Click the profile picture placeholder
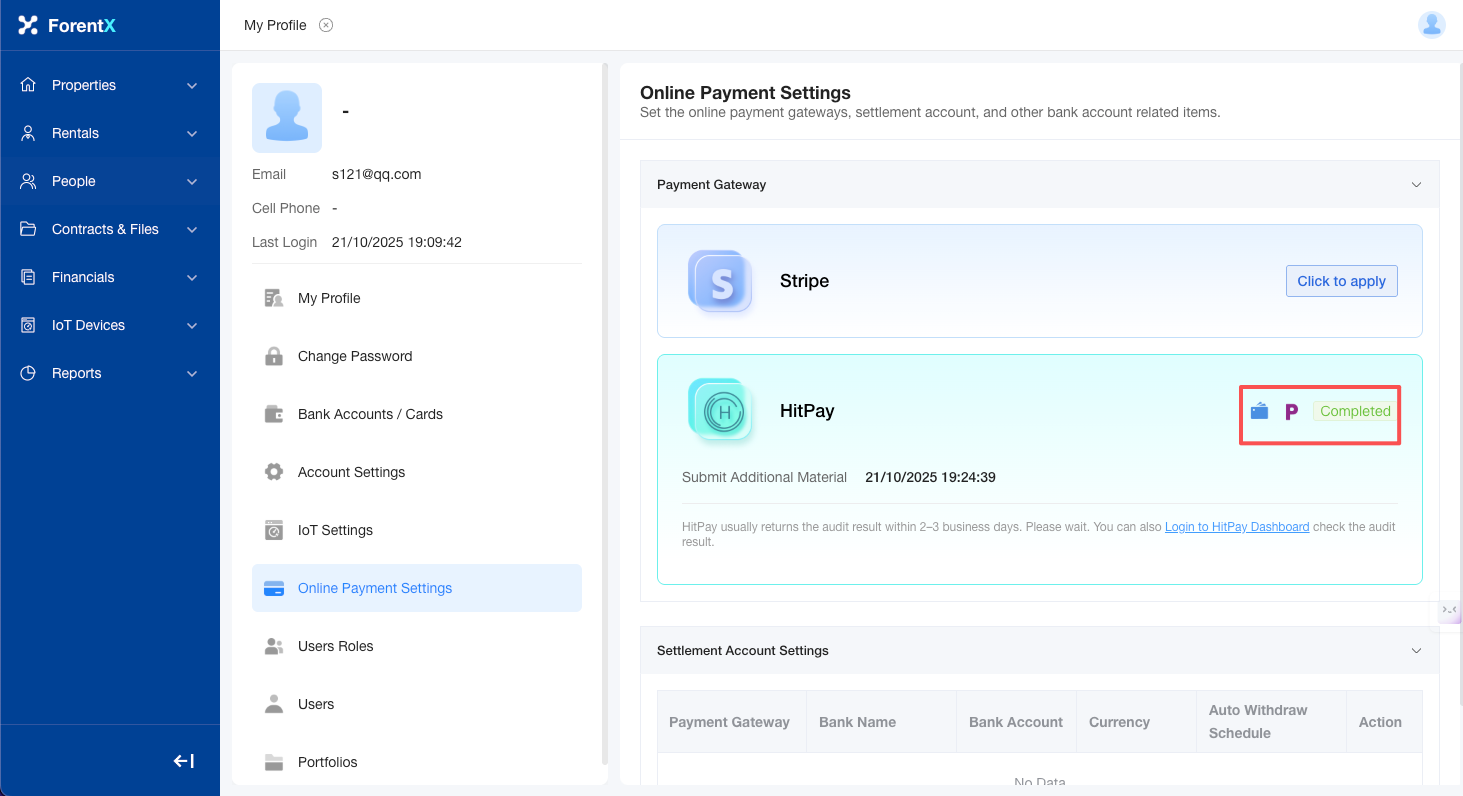Image resolution: width=1463 pixels, height=796 pixels. [x=287, y=118]
